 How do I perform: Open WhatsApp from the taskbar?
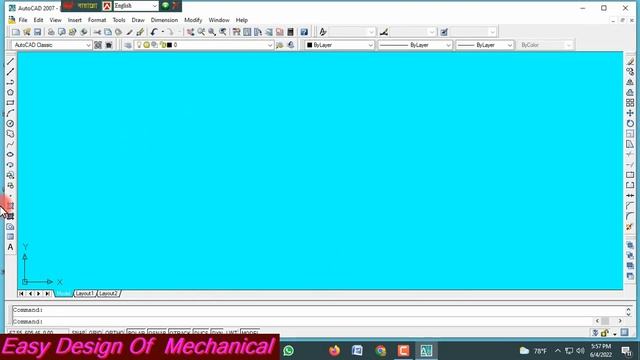289,351
